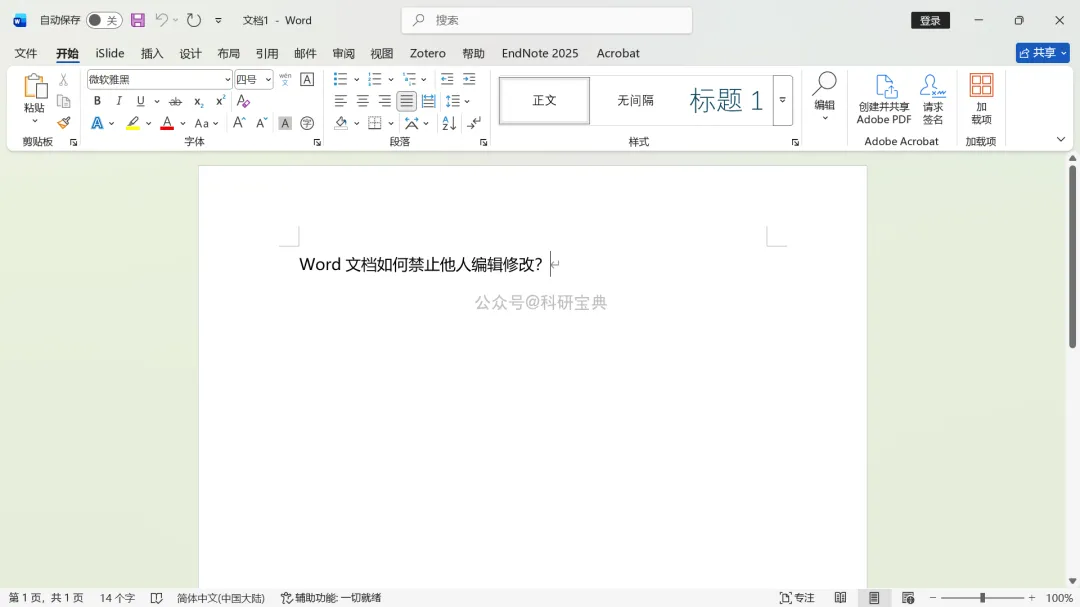
Task: Click the enclosed character icon
Action: pyautogui.click(x=307, y=123)
